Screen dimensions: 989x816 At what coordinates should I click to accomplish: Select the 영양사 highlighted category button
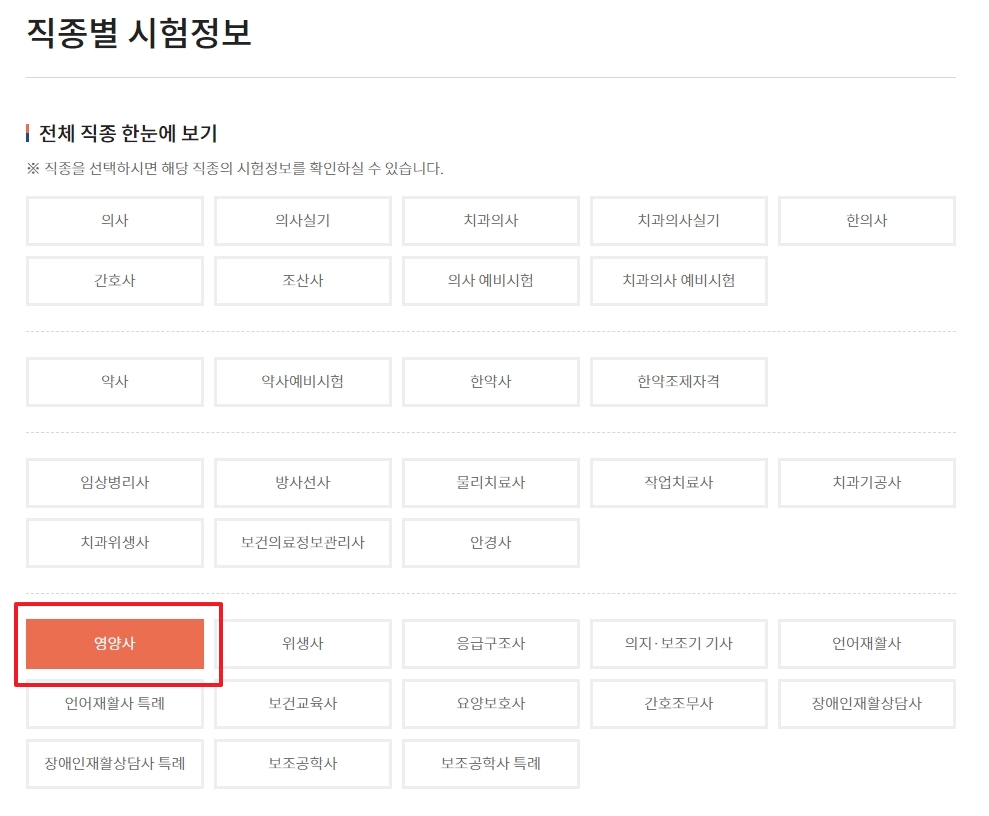coord(114,643)
